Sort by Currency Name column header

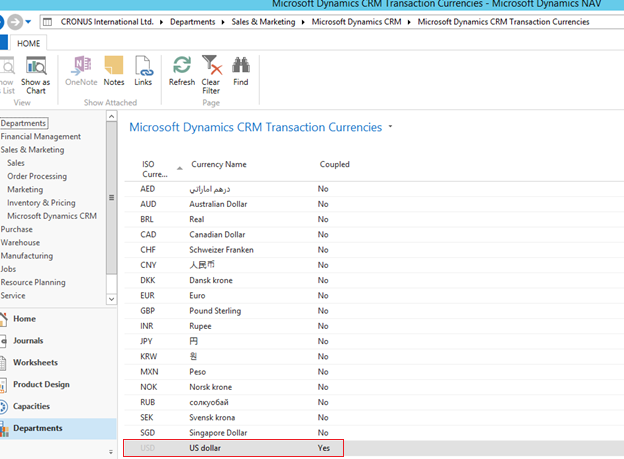[x=218, y=164]
